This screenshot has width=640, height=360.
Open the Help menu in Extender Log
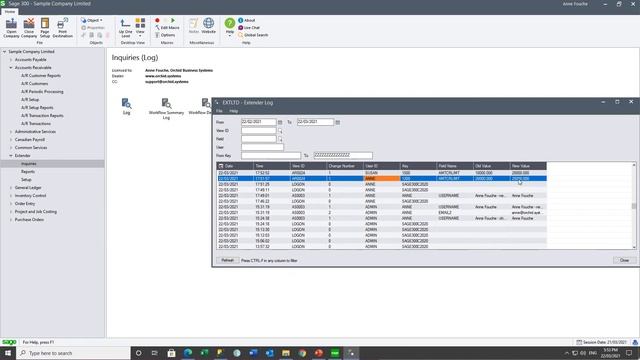pos(233,111)
